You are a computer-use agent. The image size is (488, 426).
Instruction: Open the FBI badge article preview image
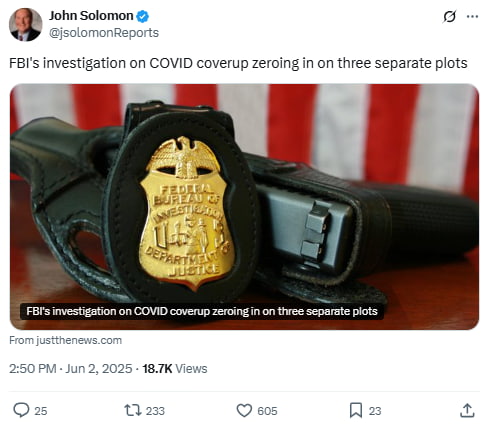tap(244, 207)
